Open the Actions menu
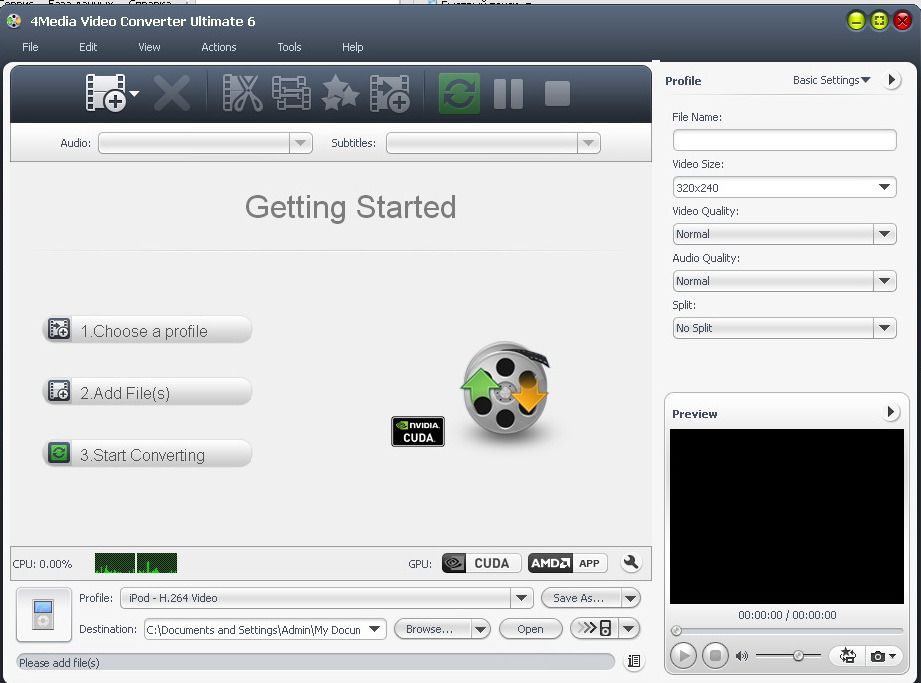The image size is (921, 683). click(x=219, y=47)
